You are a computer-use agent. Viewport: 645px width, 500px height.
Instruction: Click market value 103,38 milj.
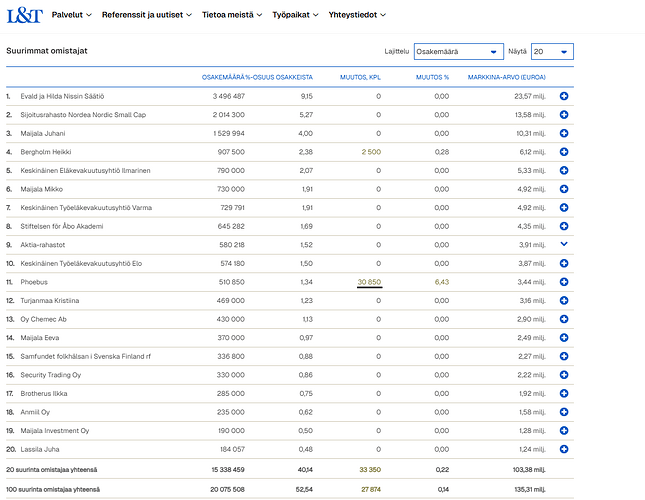[529, 470]
